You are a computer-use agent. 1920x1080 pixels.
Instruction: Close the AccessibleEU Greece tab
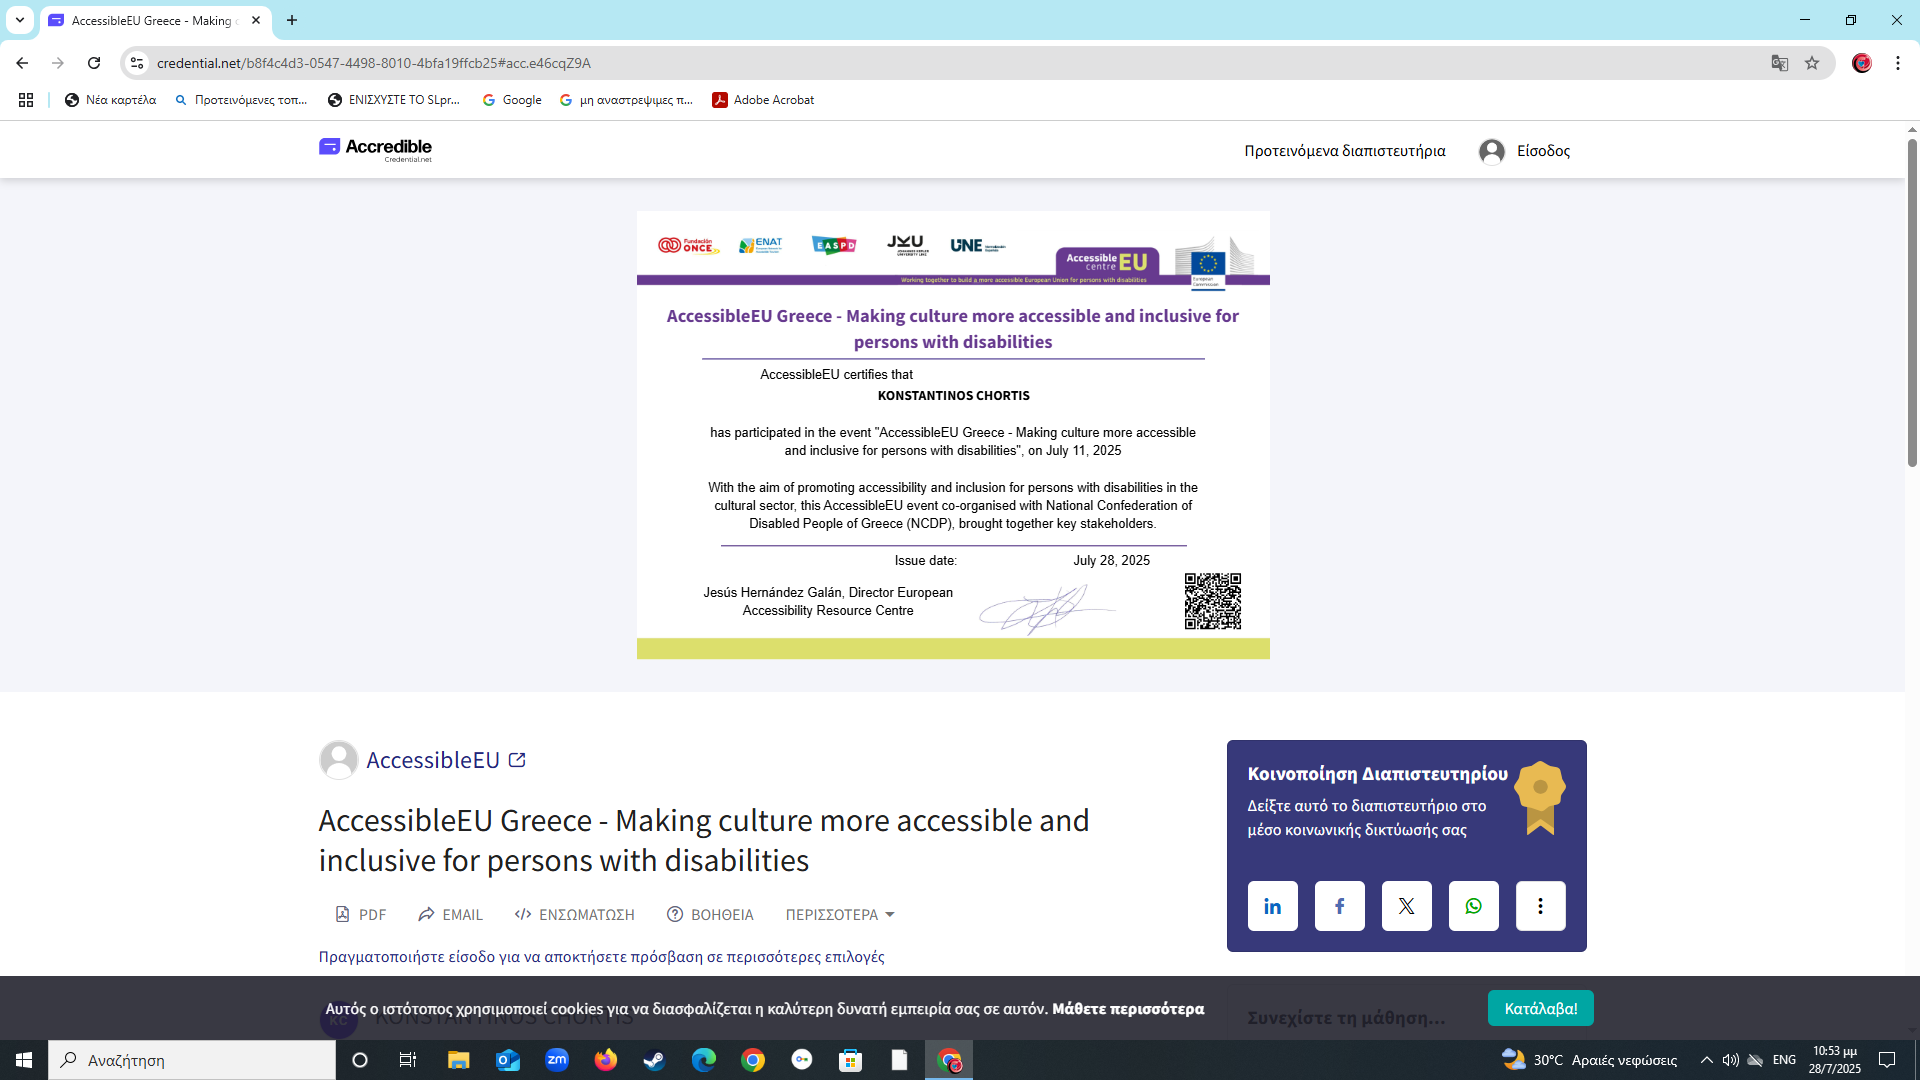[256, 20]
